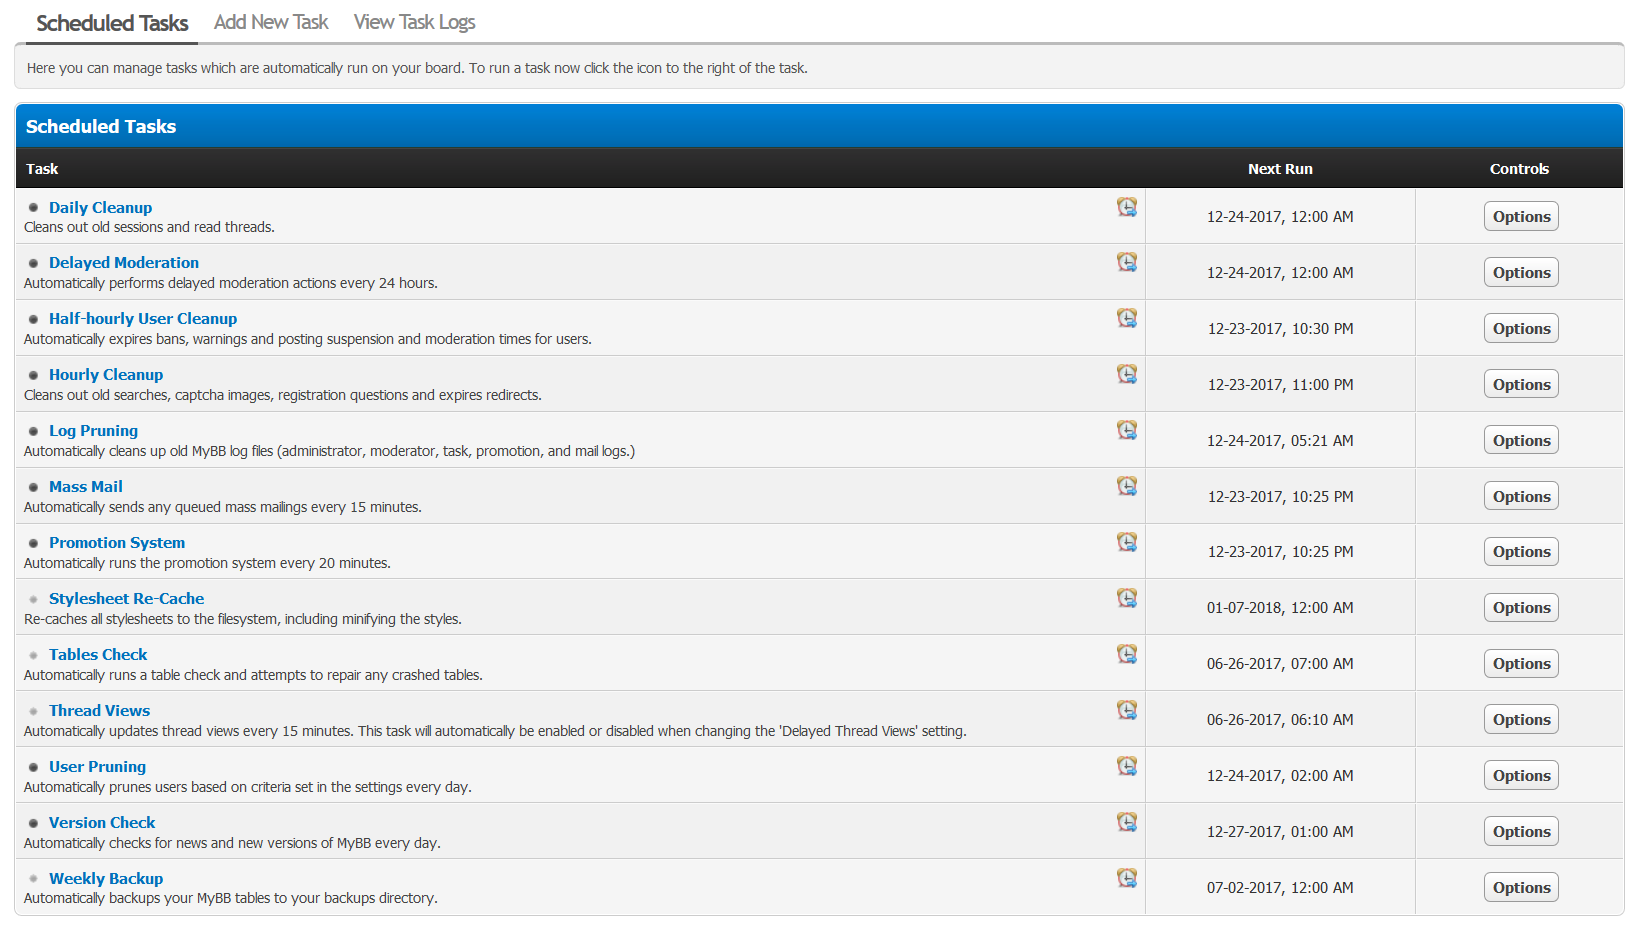Open the Hourly Cleanup task link
Image resolution: width=1639 pixels, height=930 pixels.
point(106,375)
